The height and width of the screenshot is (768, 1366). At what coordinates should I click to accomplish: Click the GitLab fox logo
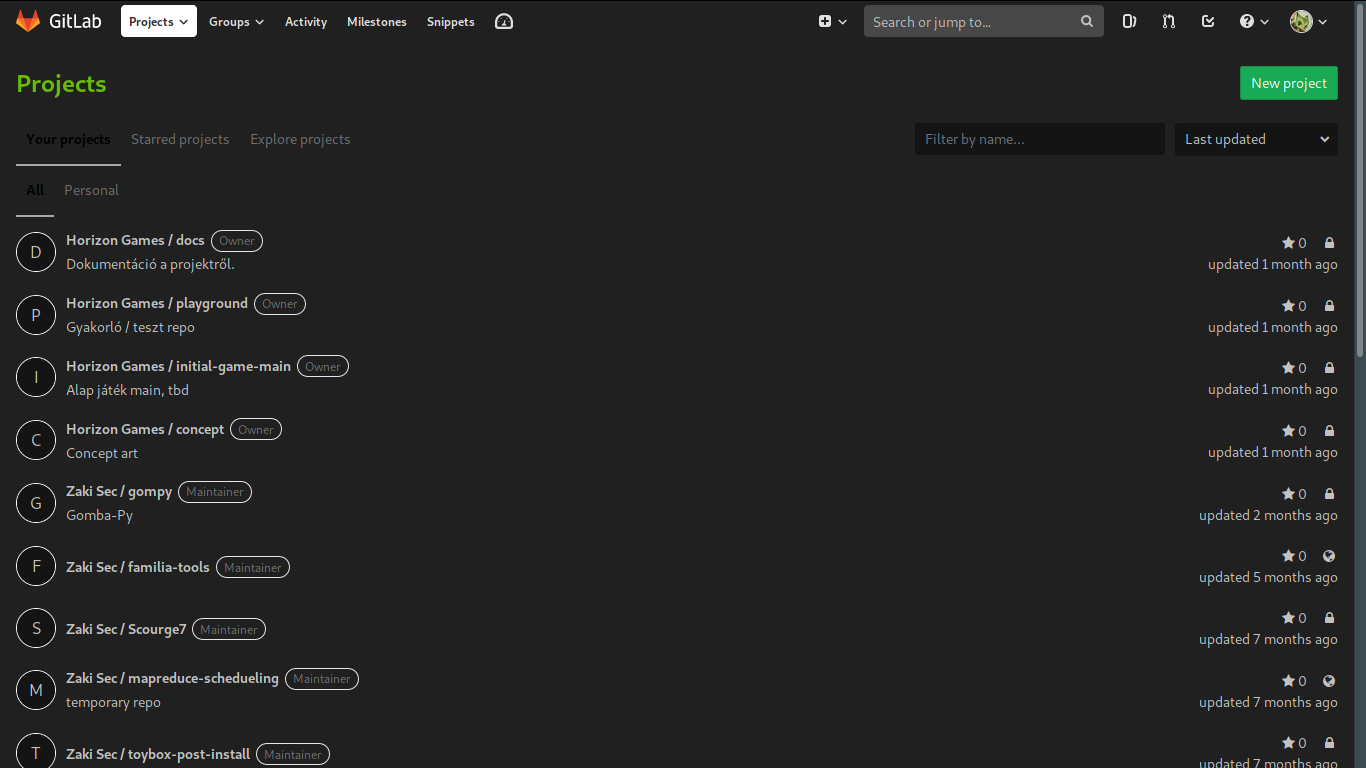click(27, 20)
